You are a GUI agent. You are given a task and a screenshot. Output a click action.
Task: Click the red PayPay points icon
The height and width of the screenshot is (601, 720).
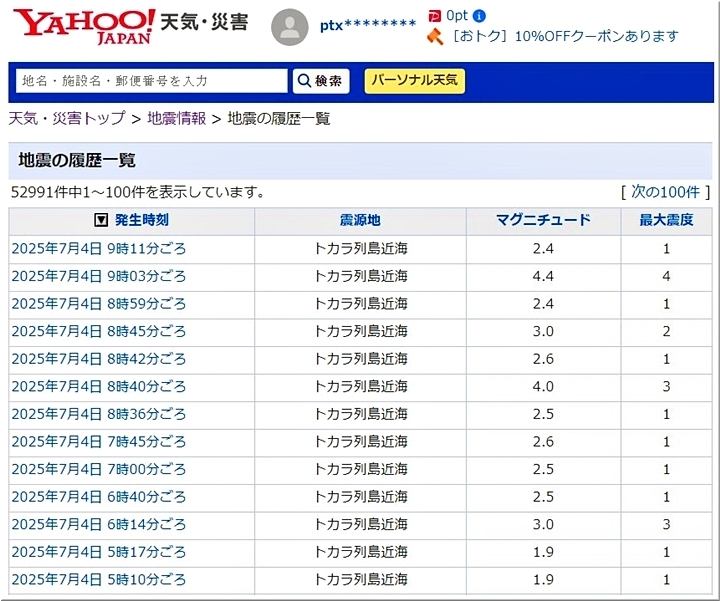[x=434, y=15]
